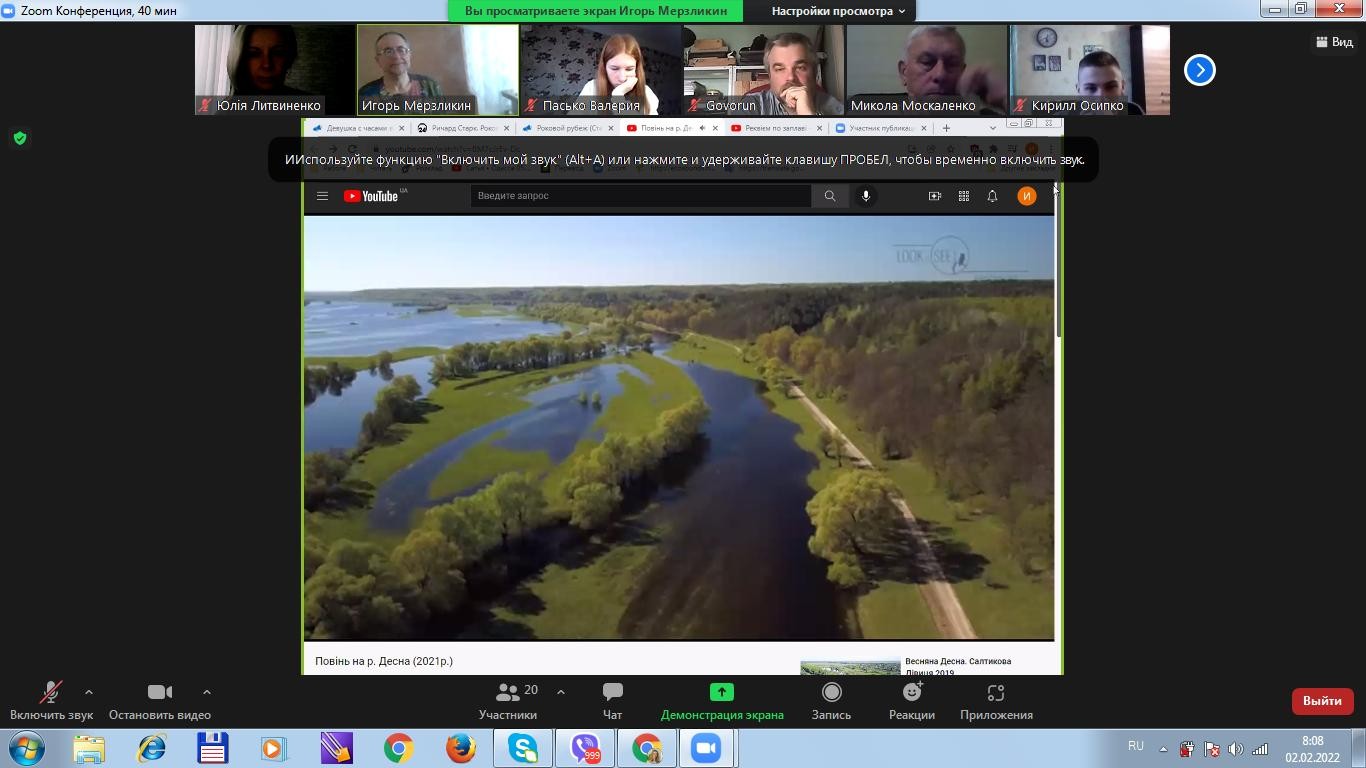This screenshot has width=1366, height=768.
Task: Open the floppy disk taskbar app
Action: pyautogui.click(x=213, y=748)
